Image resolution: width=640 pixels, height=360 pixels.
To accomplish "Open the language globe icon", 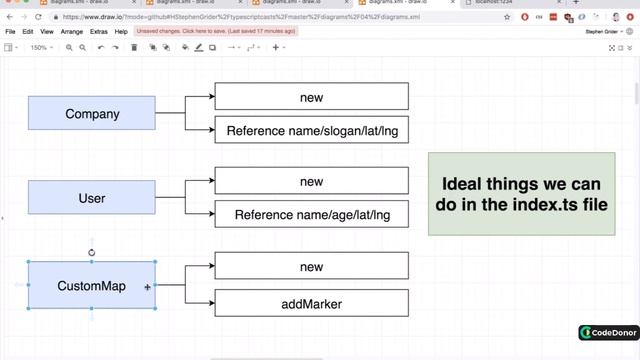I will coord(630,31).
